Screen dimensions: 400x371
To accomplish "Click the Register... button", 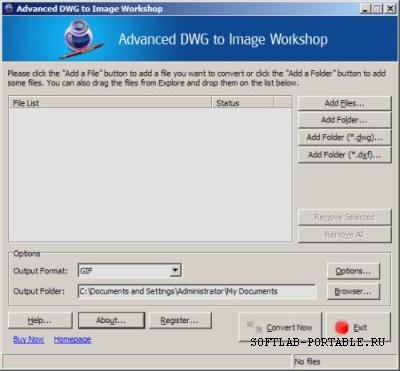I will tap(180, 320).
